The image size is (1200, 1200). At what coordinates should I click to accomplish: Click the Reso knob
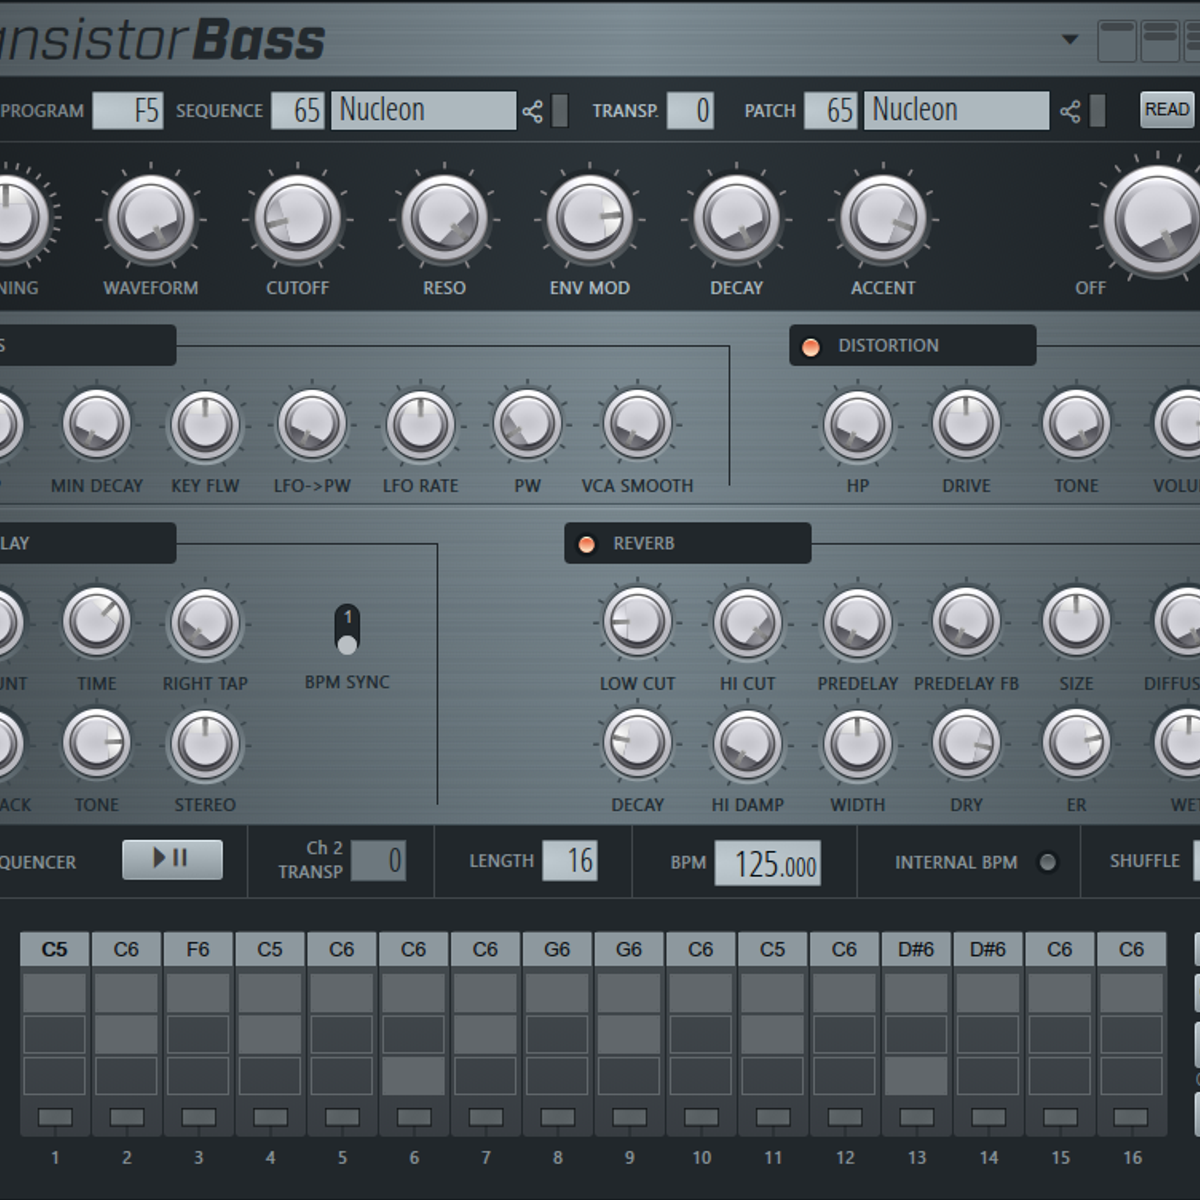tap(444, 218)
